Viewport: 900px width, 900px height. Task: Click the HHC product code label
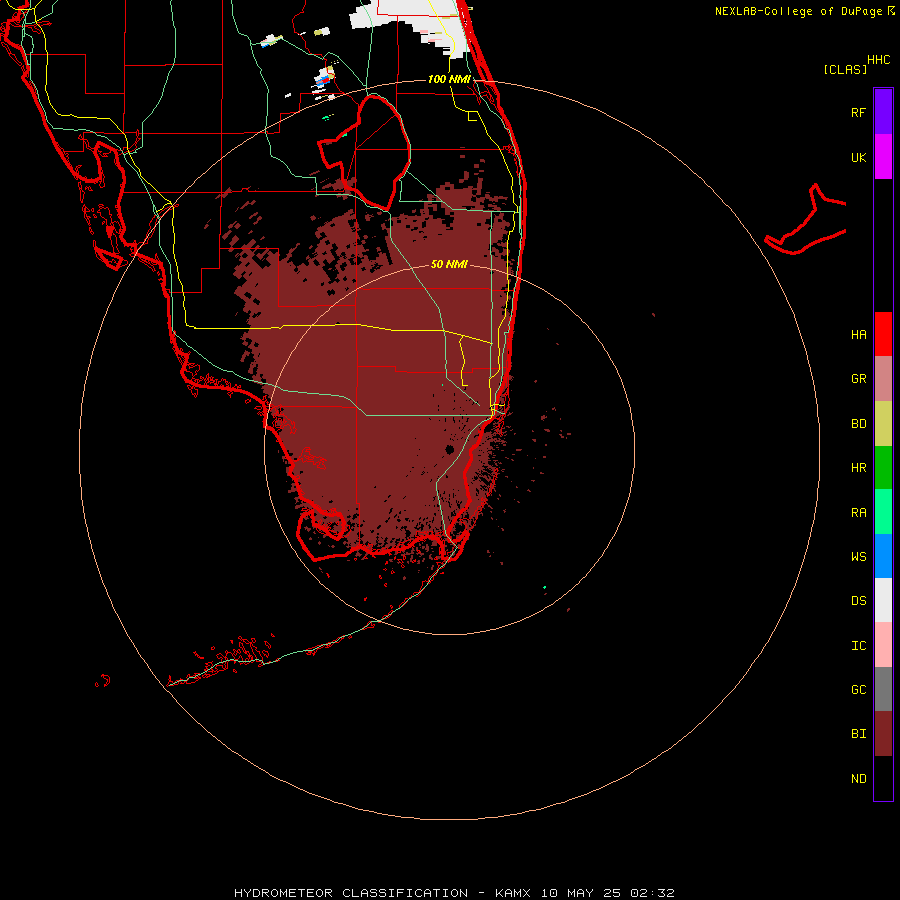878,60
